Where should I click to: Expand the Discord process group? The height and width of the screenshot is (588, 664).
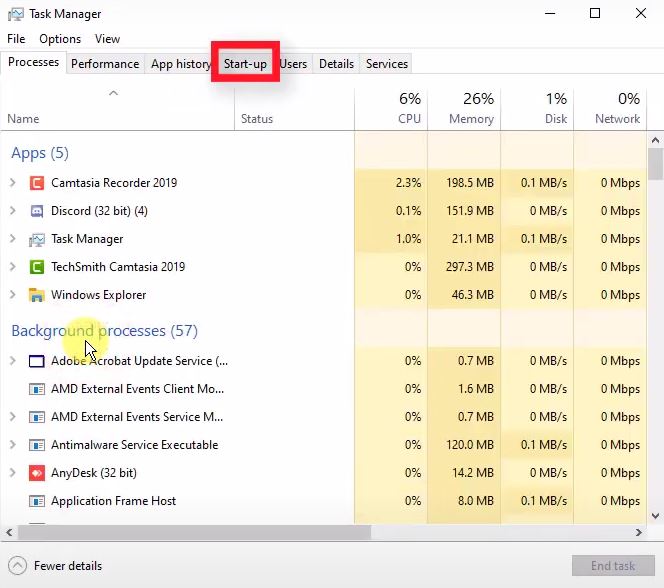click(12, 211)
